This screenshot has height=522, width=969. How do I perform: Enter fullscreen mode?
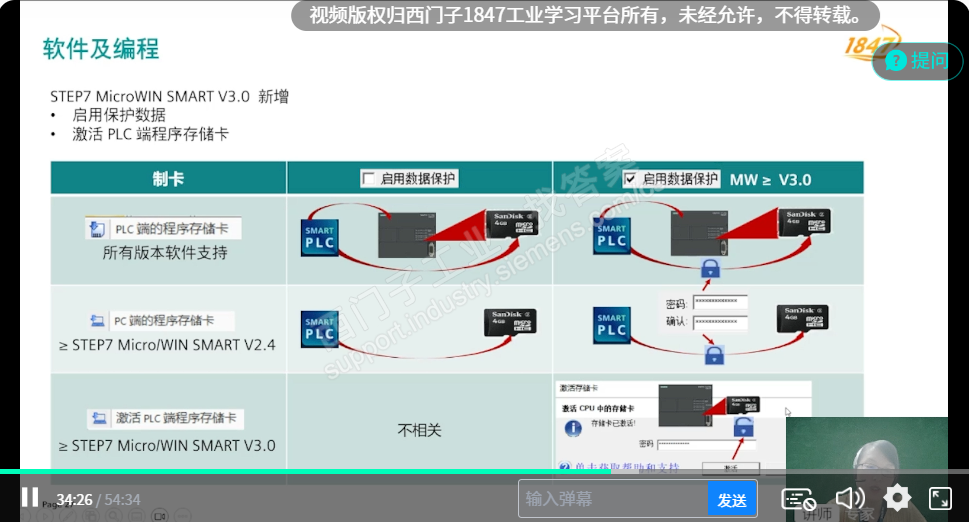tap(940, 498)
